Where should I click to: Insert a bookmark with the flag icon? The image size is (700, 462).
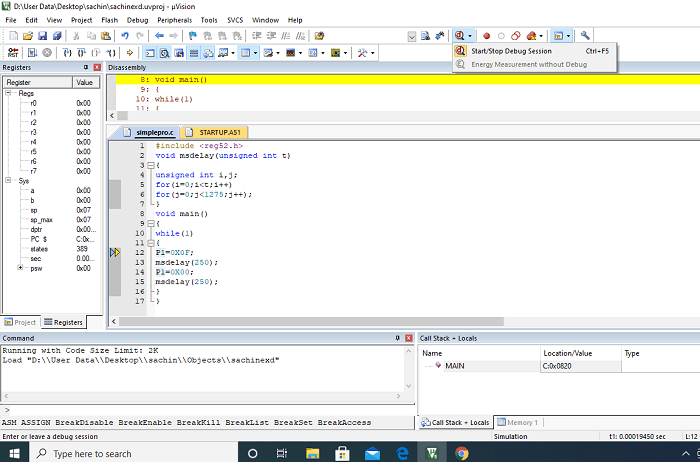(193, 36)
